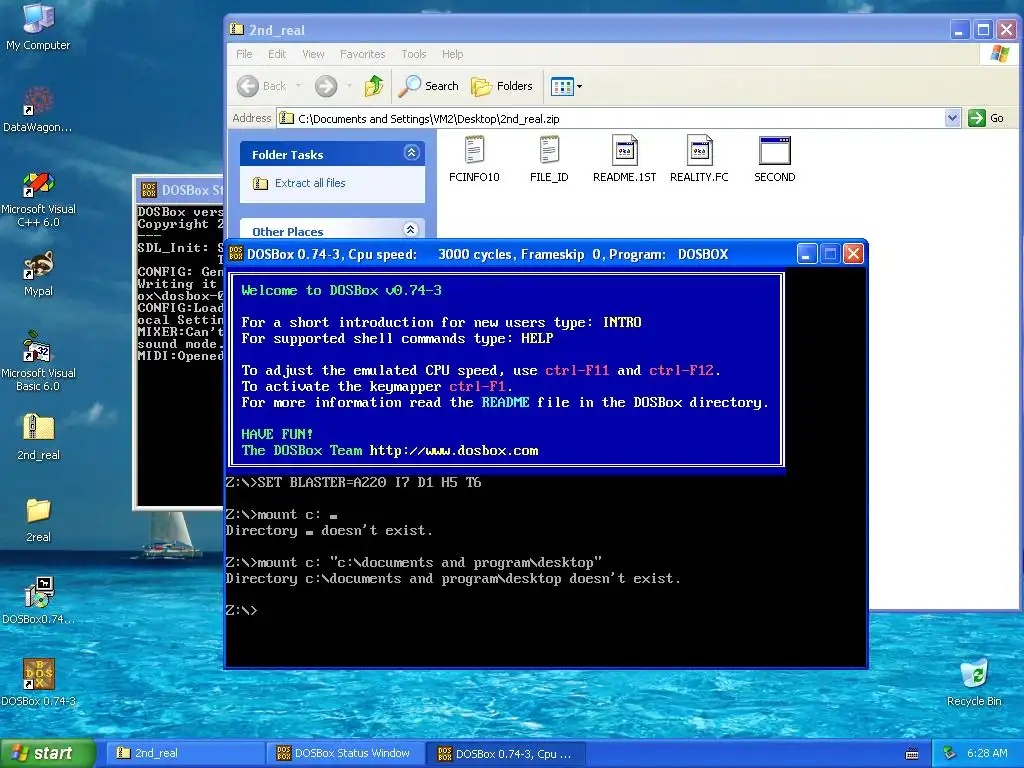1024x768 pixels.
Task: Click the system tray notification icon
Action: click(950, 753)
